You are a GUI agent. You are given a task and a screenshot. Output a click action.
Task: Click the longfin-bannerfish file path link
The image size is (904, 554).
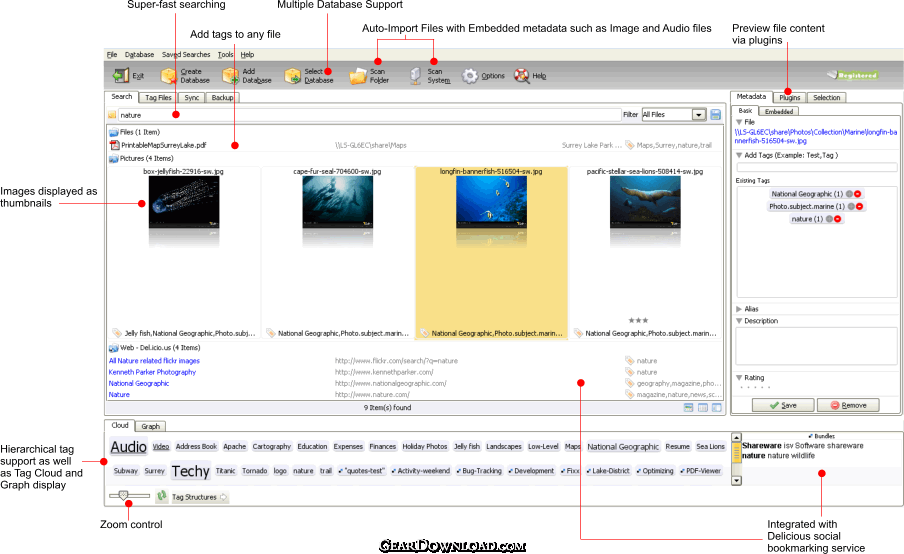point(815,136)
